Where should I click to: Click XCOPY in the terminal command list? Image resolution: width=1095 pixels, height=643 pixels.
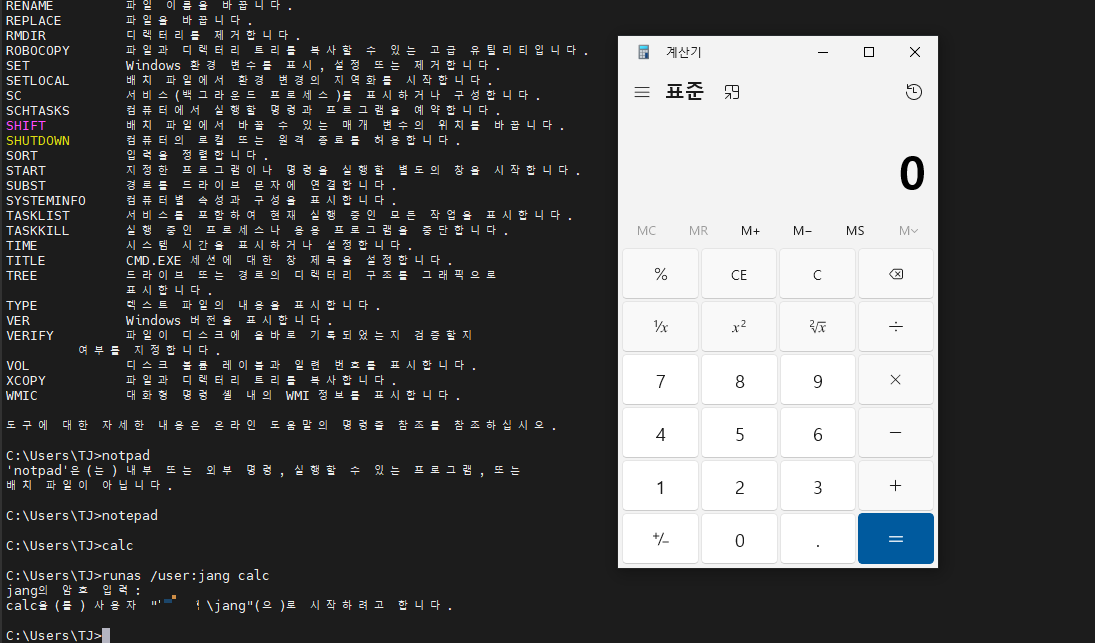pos(26,380)
